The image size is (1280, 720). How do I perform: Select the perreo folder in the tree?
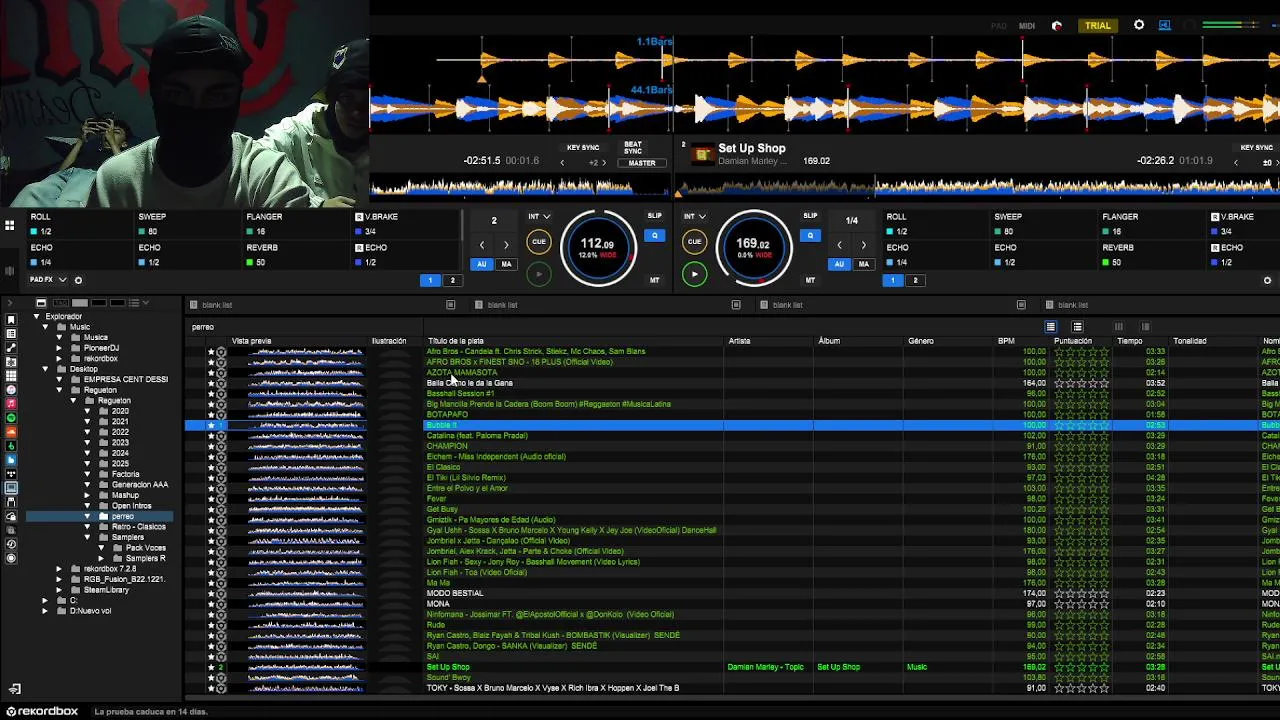pos(123,516)
